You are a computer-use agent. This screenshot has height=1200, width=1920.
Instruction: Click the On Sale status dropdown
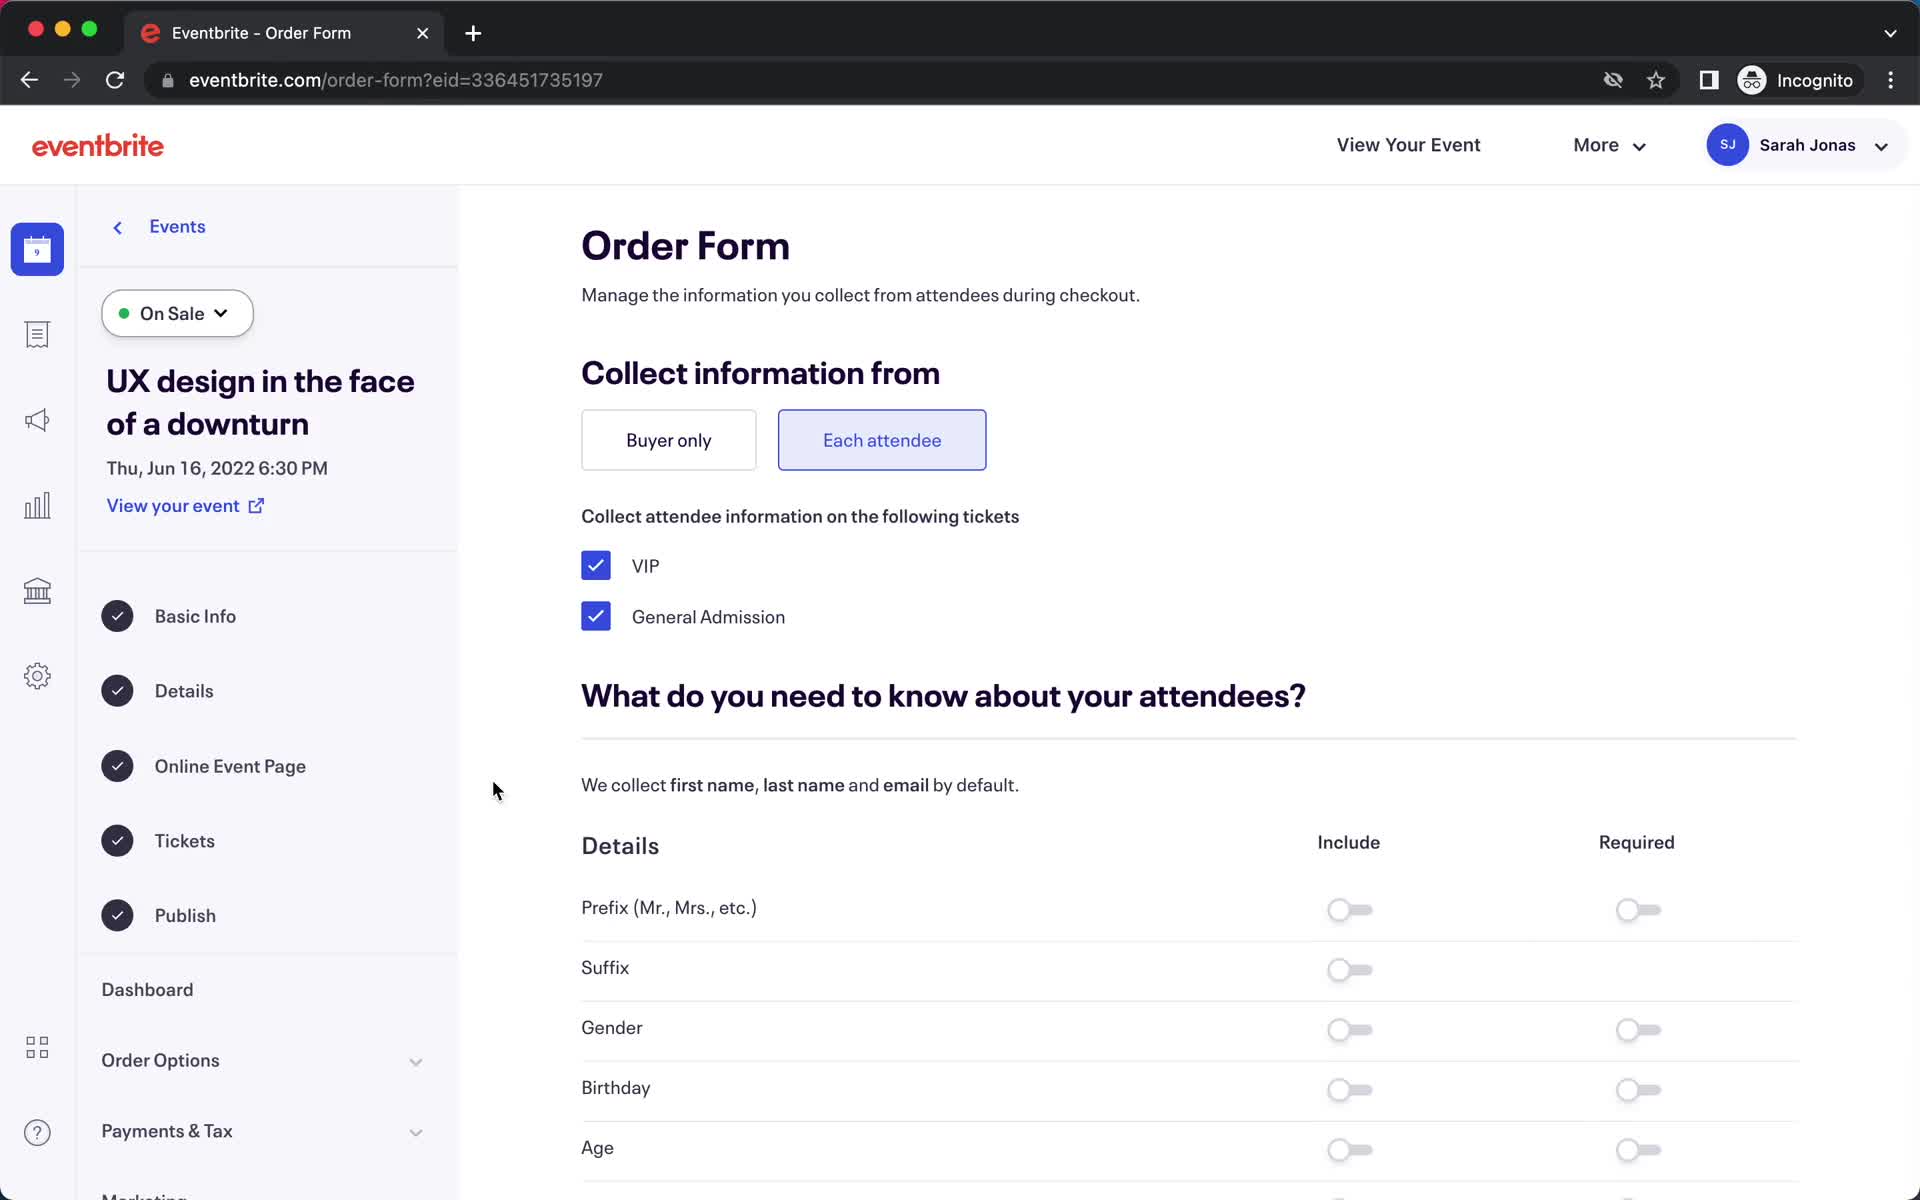pos(177,312)
